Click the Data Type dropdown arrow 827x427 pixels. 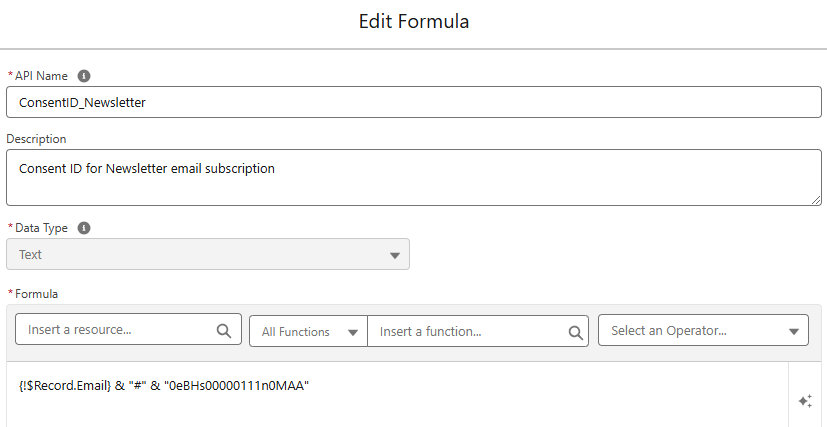tap(394, 255)
